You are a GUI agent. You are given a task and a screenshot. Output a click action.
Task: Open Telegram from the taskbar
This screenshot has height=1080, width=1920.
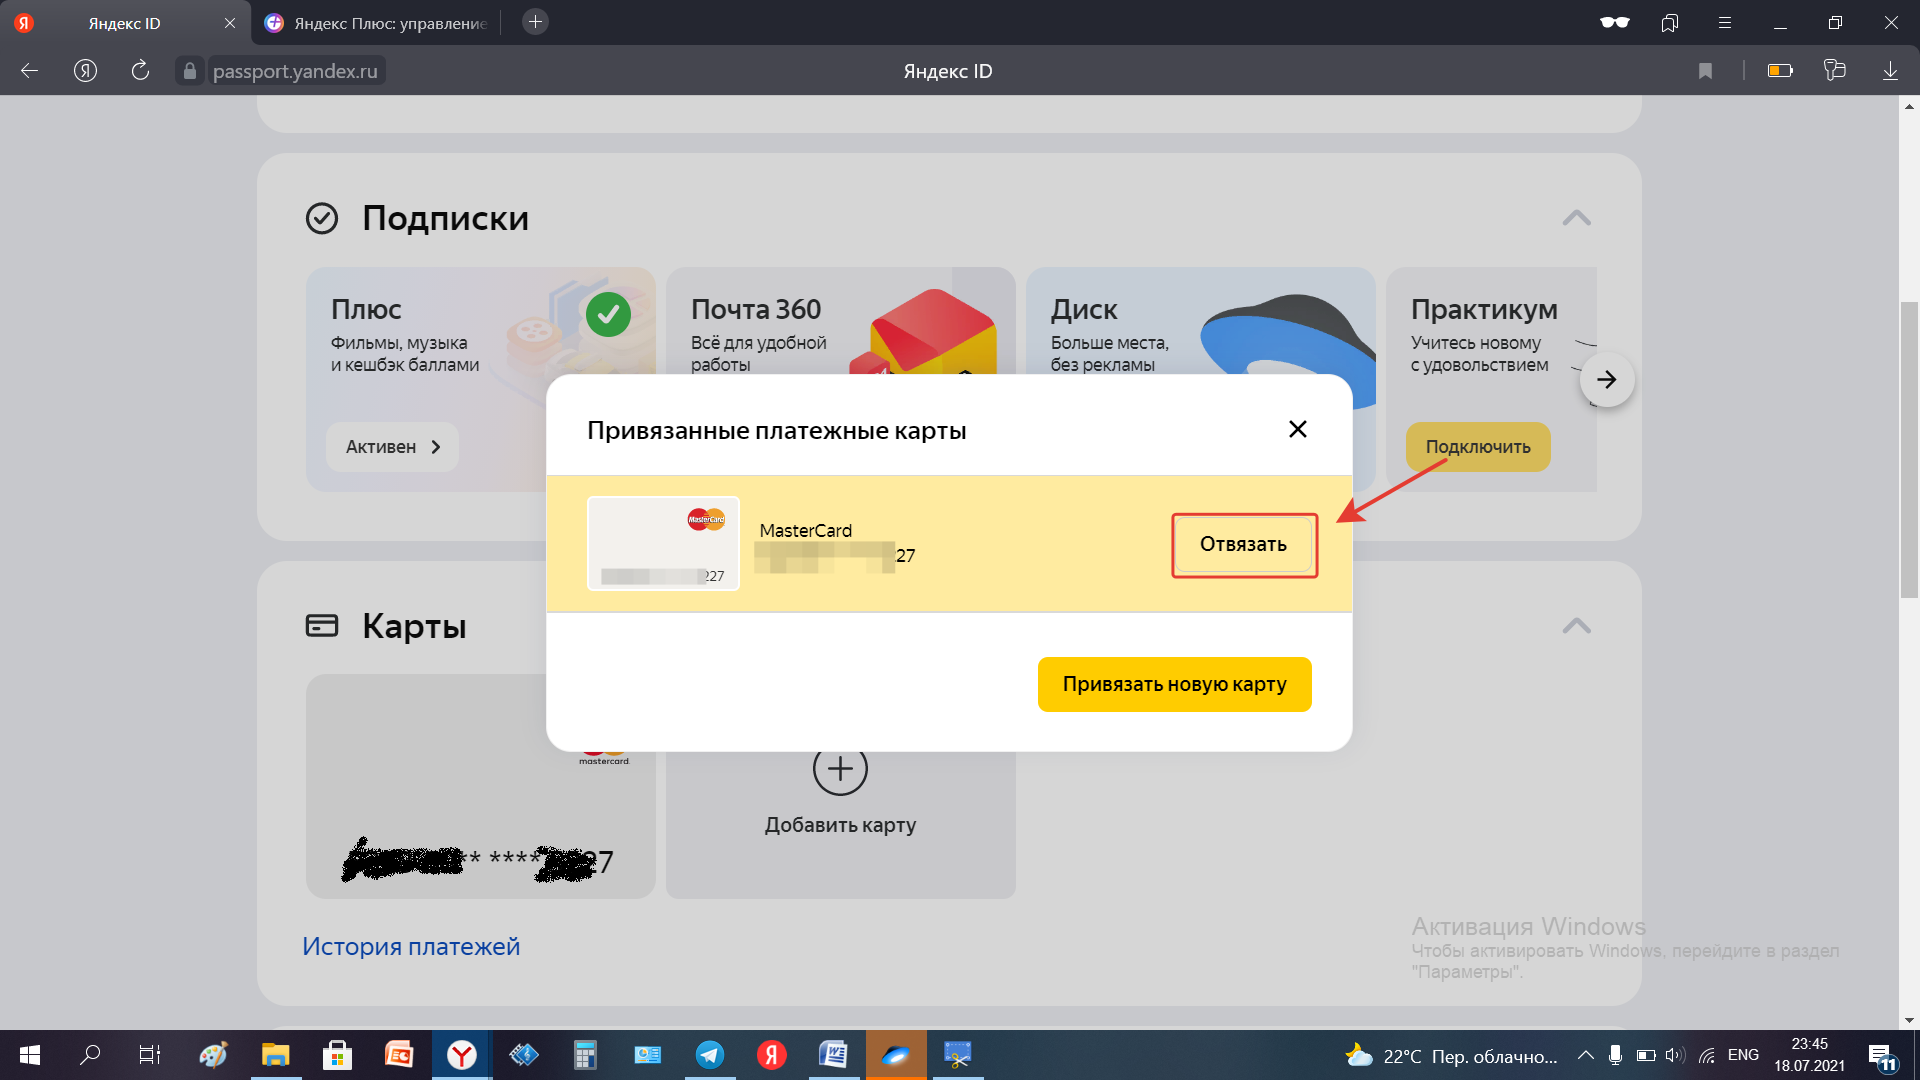(x=710, y=1055)
